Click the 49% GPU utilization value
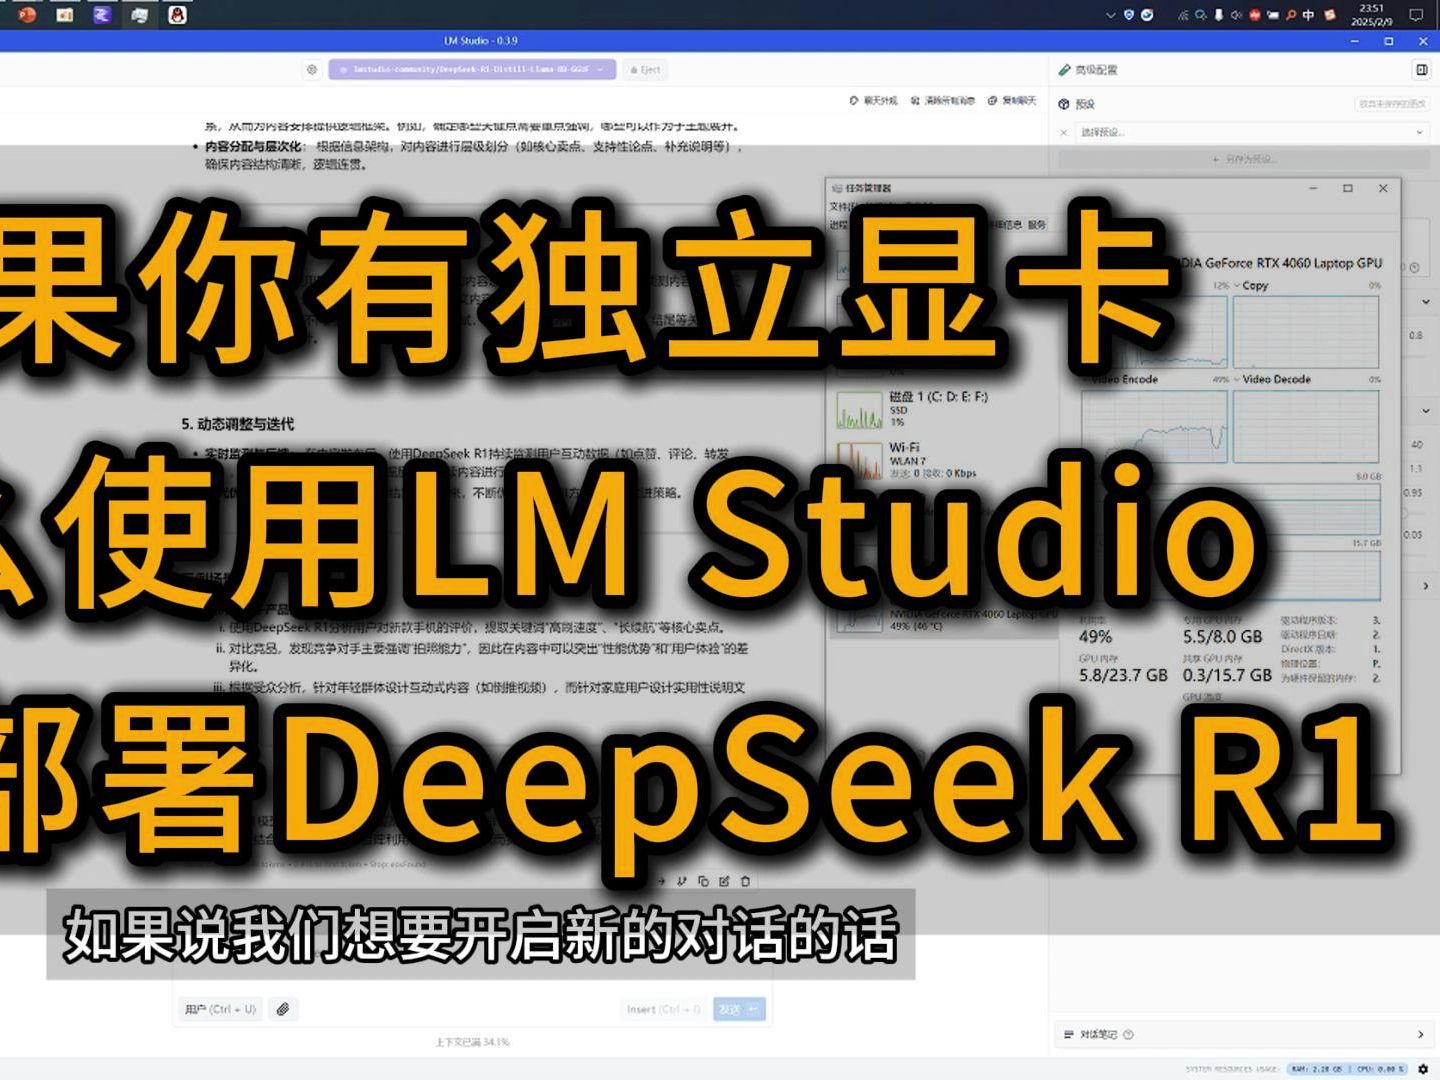Image resolution: width=1440 pixels, height=1080 pixels. (1095, 637)
